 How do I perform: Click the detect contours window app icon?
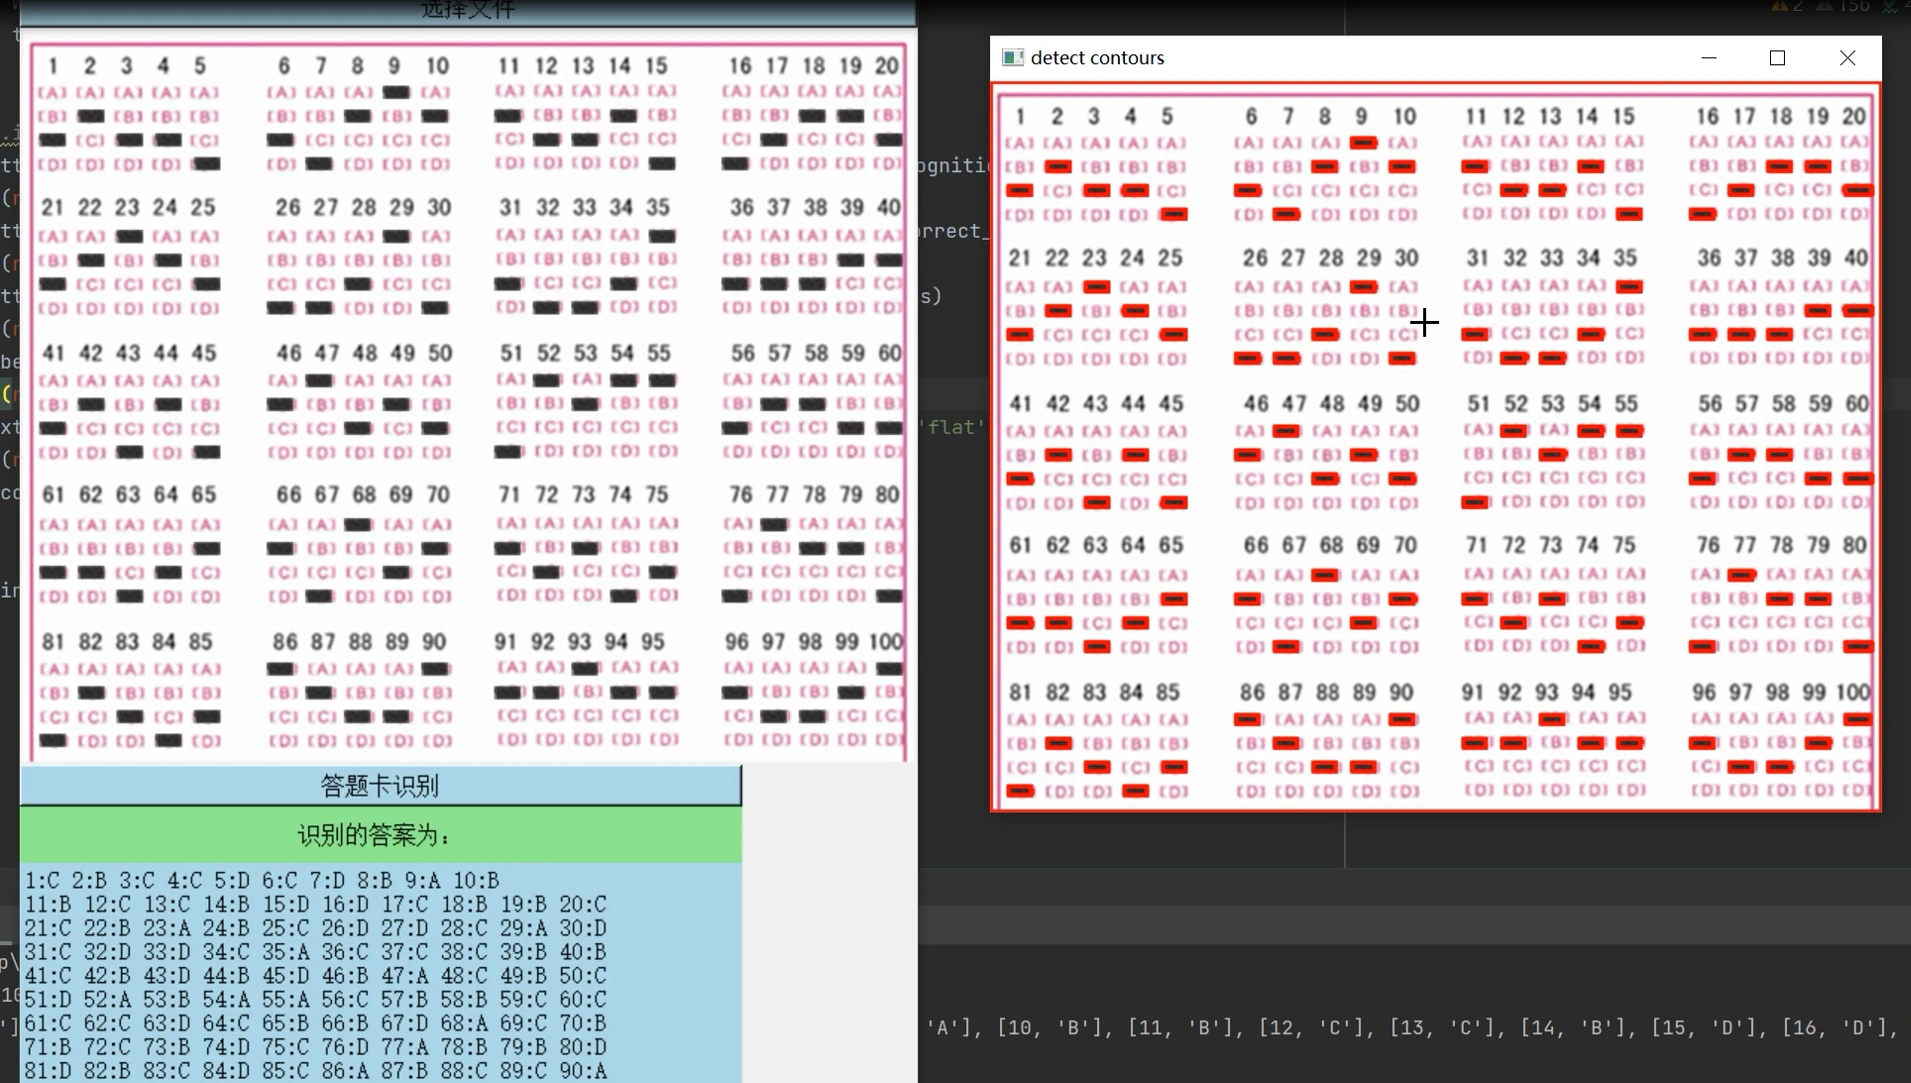[1012, 58]
